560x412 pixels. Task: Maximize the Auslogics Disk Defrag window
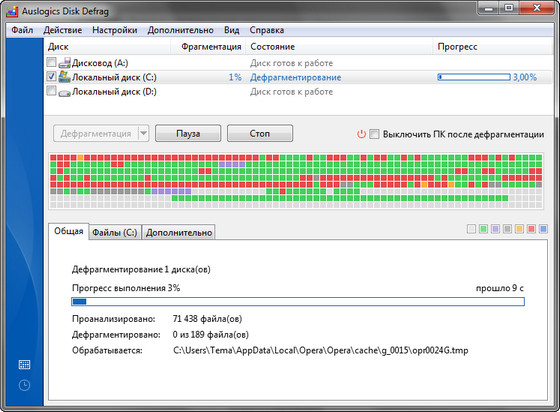[x=510, y=7]
